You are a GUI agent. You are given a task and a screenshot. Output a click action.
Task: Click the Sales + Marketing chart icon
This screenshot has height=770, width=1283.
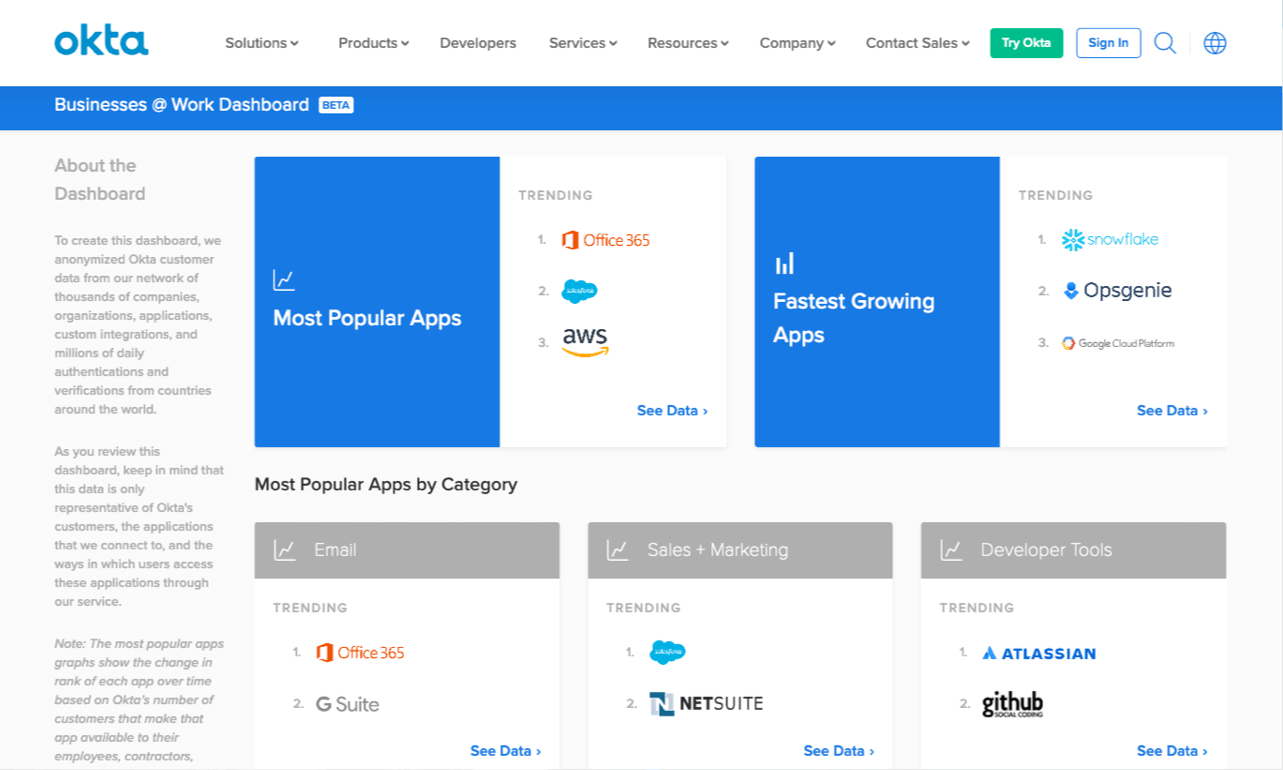point(618,550)
